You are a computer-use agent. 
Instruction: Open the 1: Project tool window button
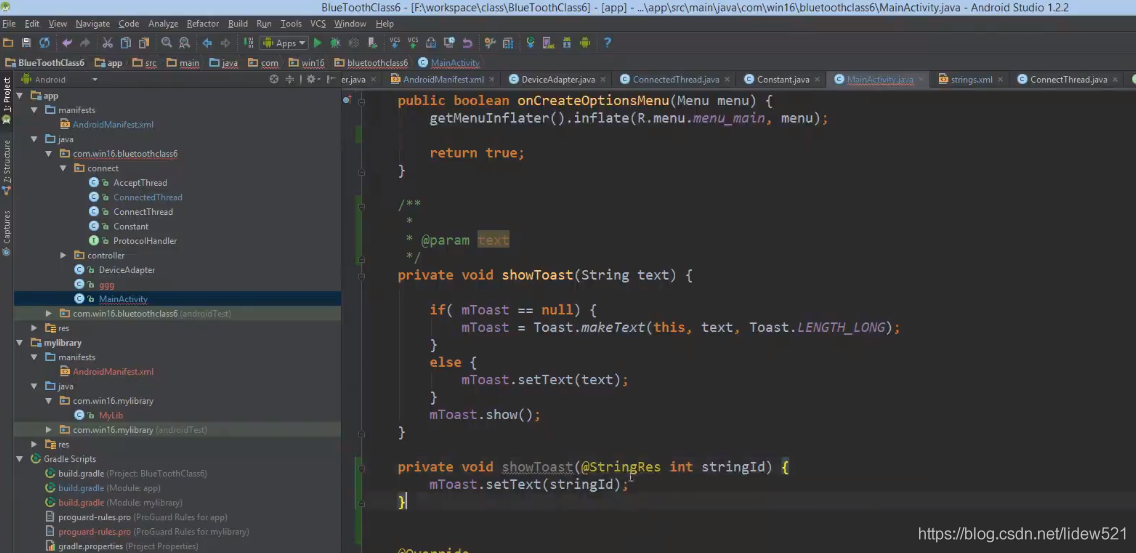click(7, 100)
